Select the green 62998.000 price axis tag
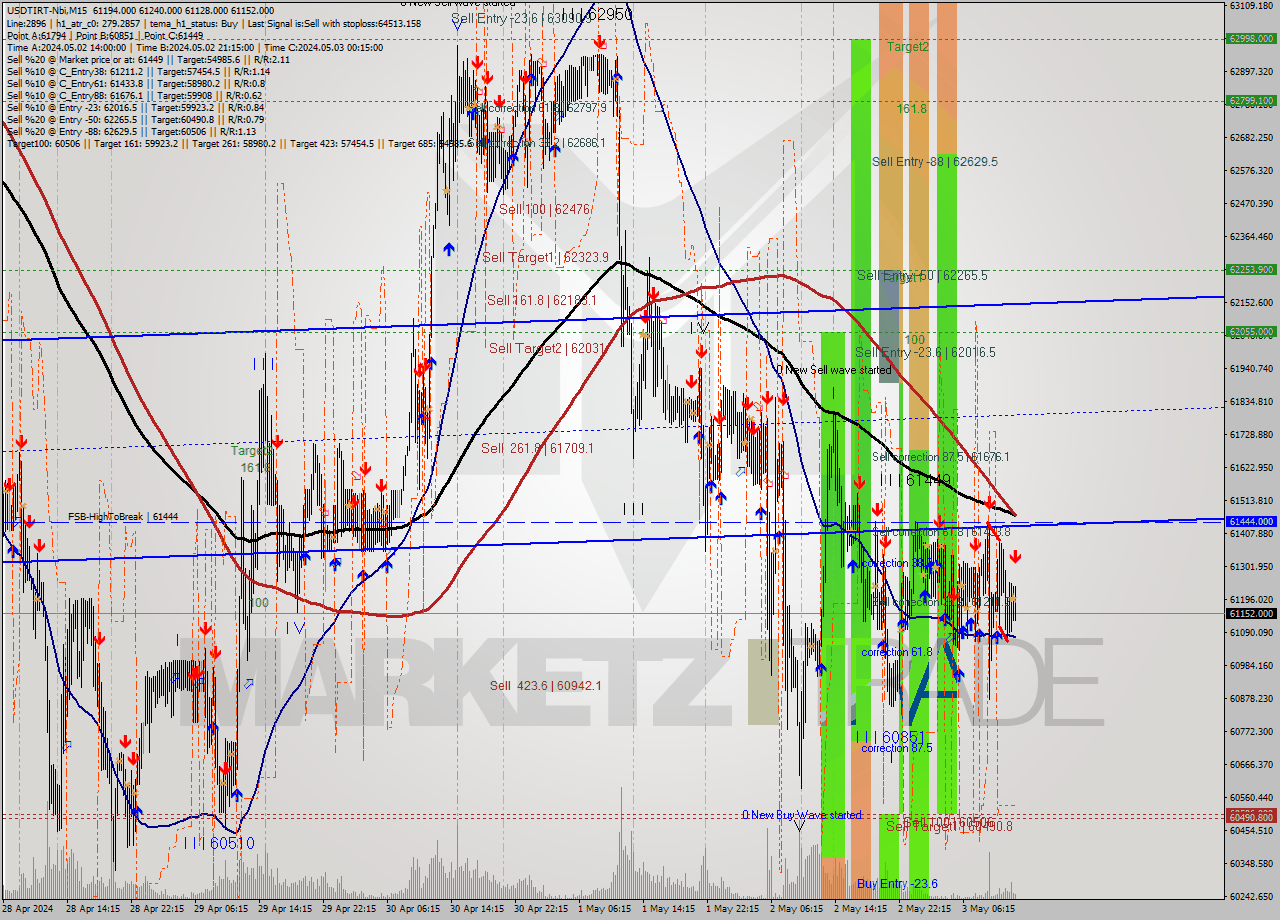This screenshot has height=920, width=1280. click(1250, 39)
